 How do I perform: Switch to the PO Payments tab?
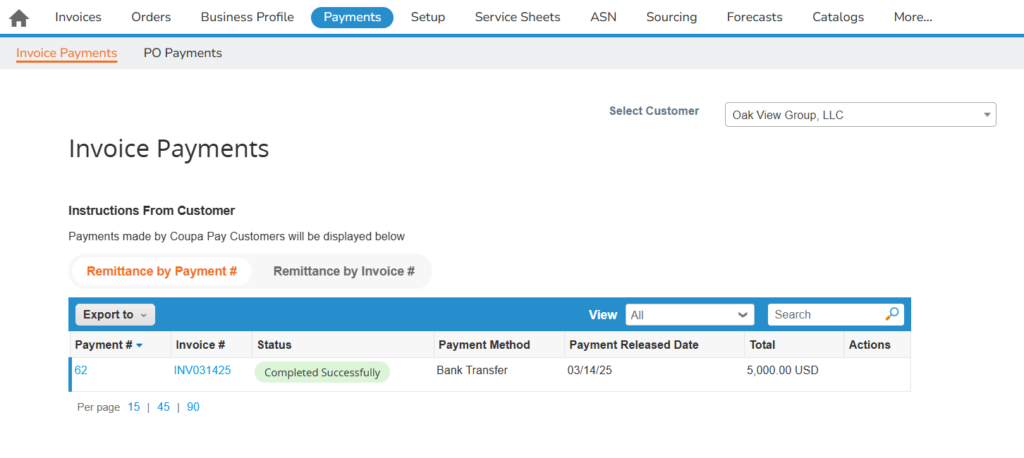click(183, 53)
